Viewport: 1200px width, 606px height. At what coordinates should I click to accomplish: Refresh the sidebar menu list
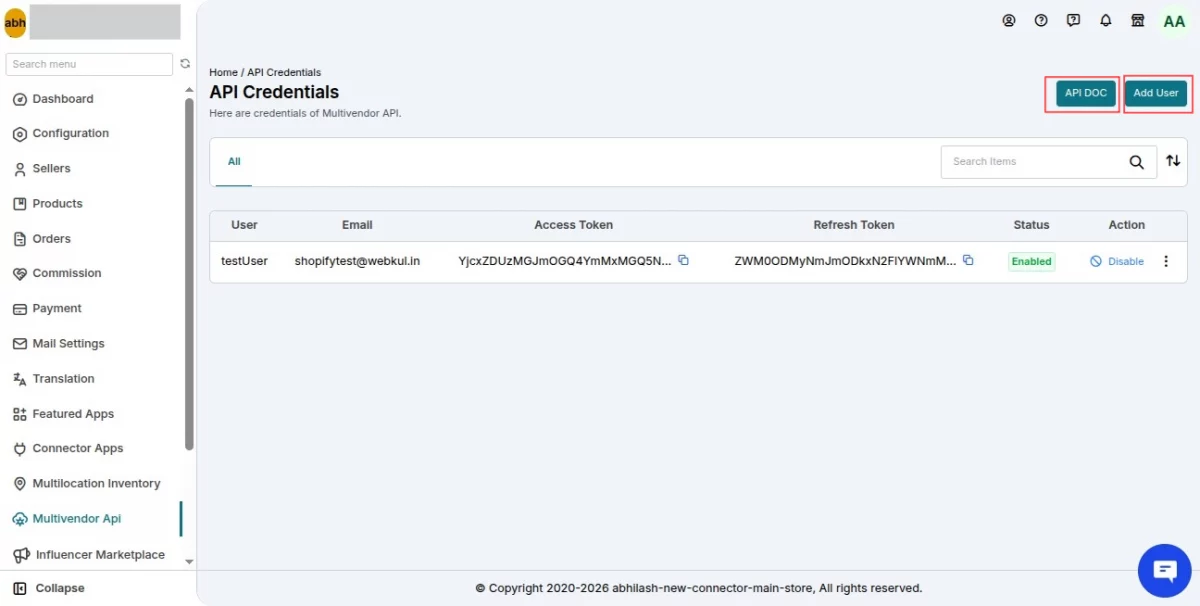(185, 64)
